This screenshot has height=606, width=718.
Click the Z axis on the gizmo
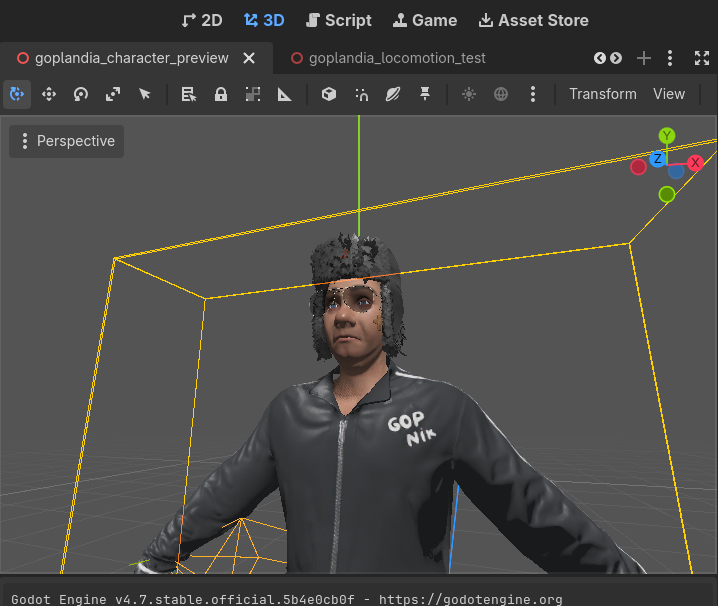[658, 159]
